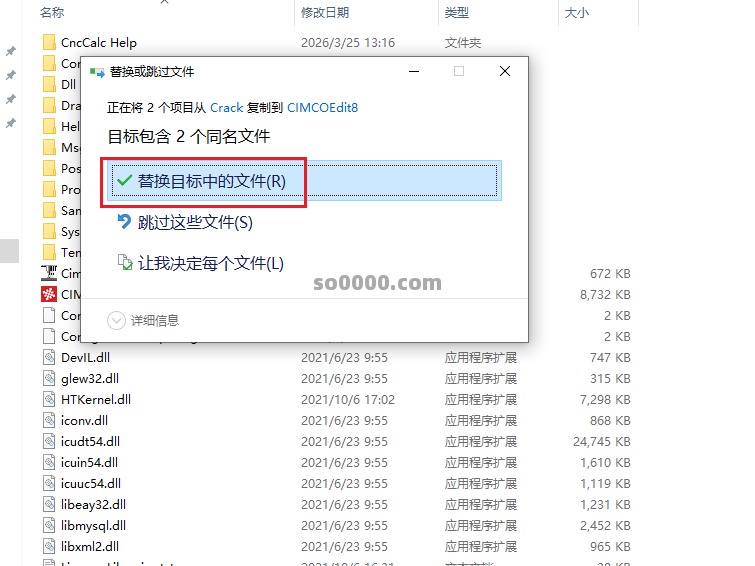Select the icuin54.dll file name
755x566 pixels.
[x=90, y=462]
